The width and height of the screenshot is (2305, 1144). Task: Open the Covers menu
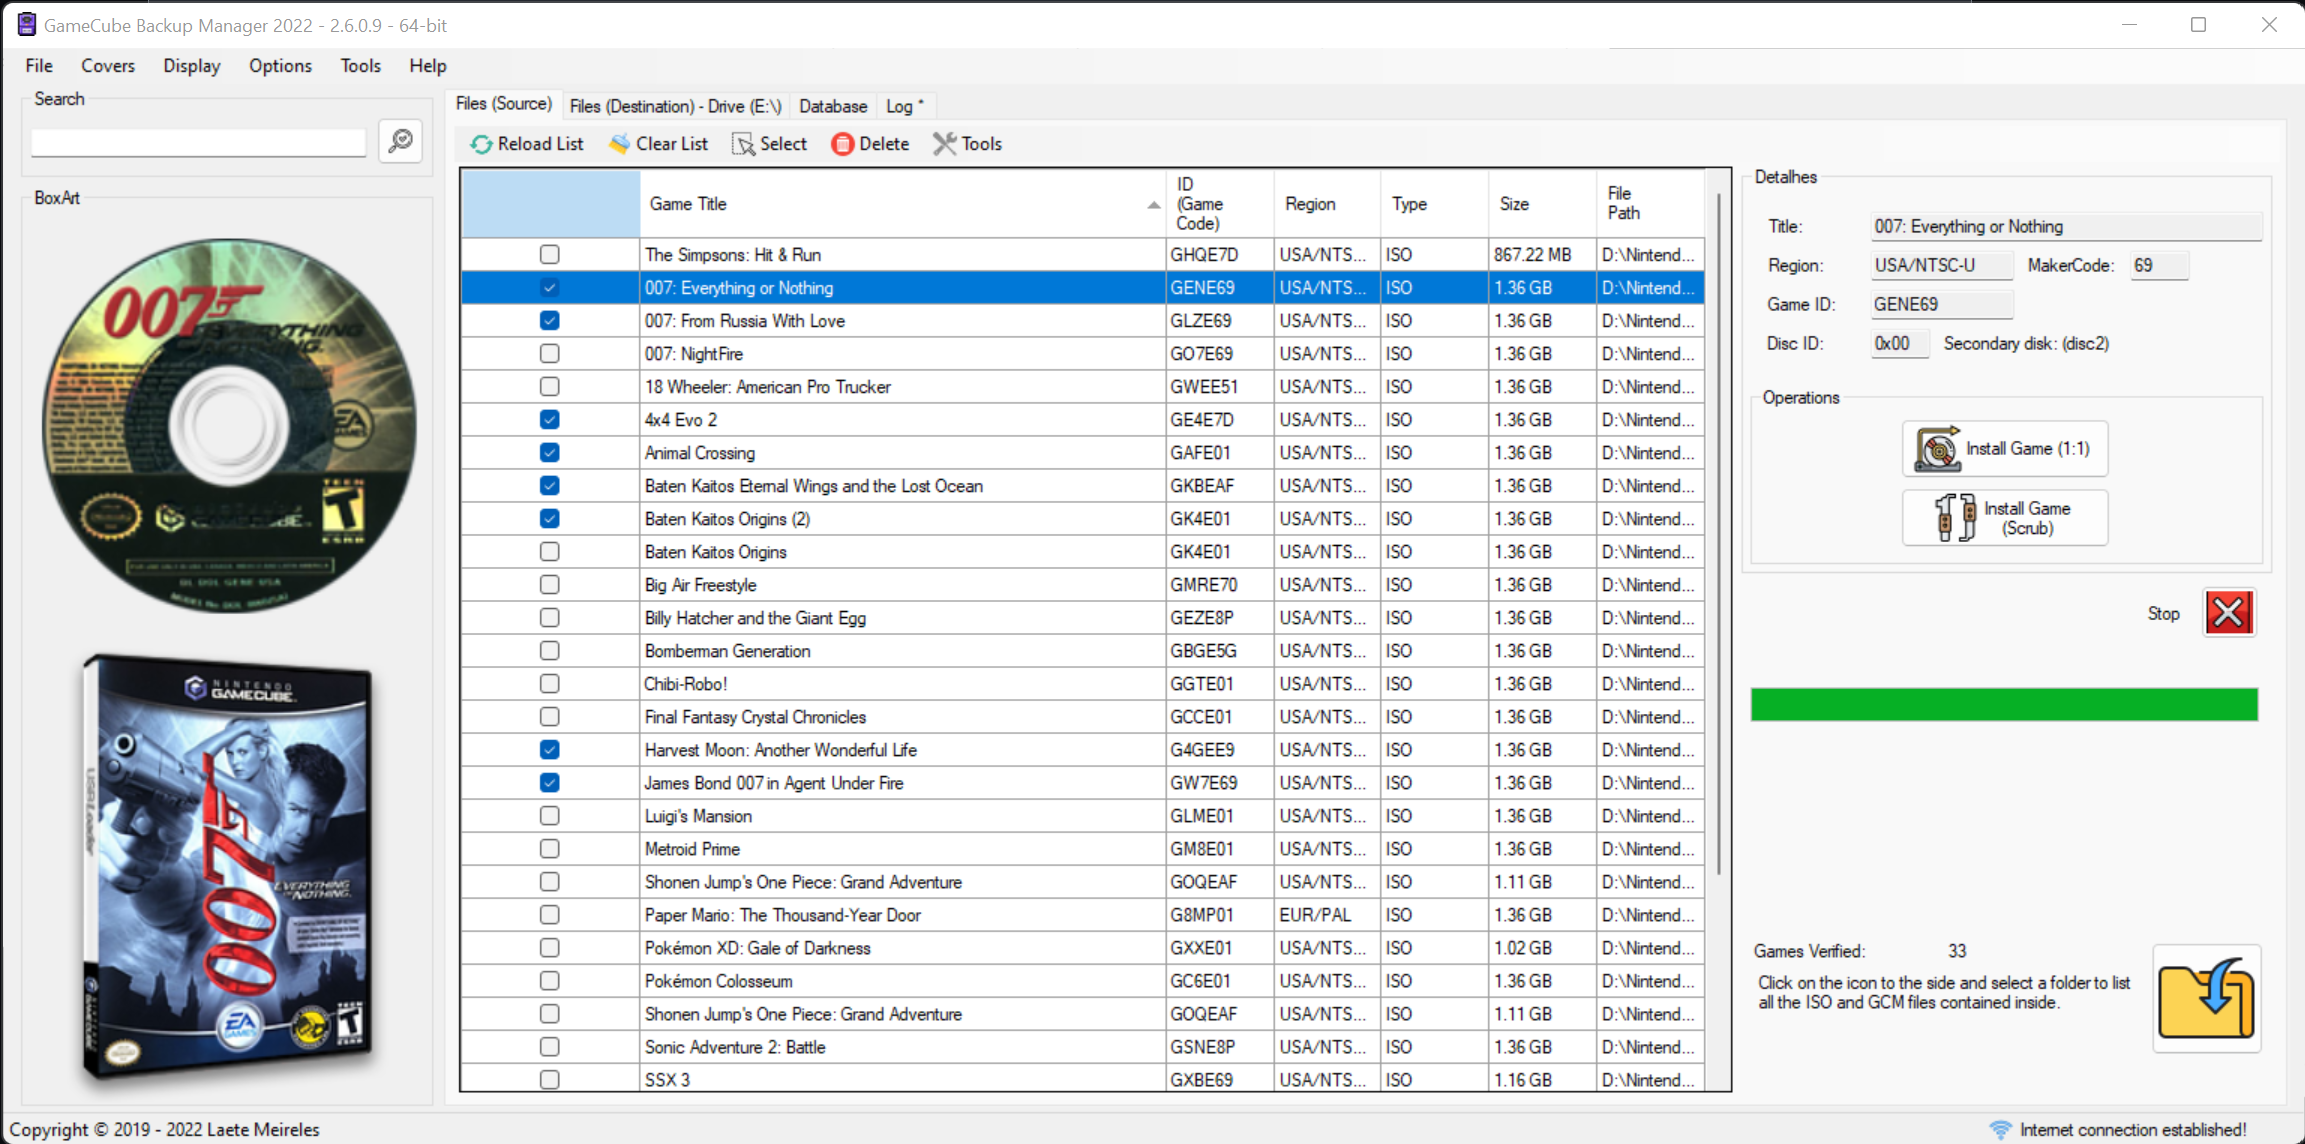pos(107,65)
